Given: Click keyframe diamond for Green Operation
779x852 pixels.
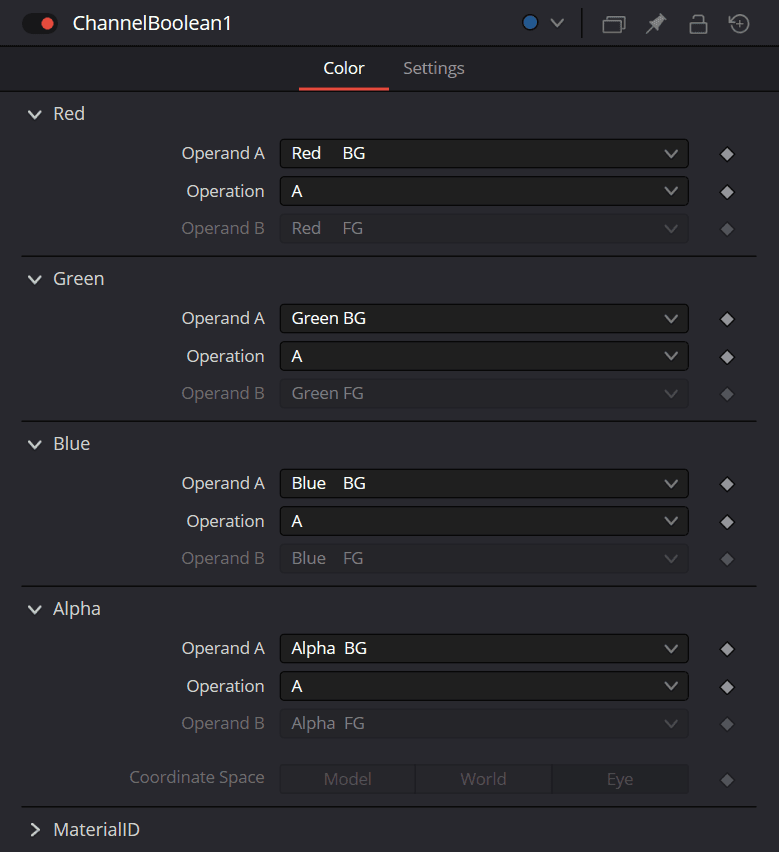Looking at the screenshot, I should (x=727, y=357).
